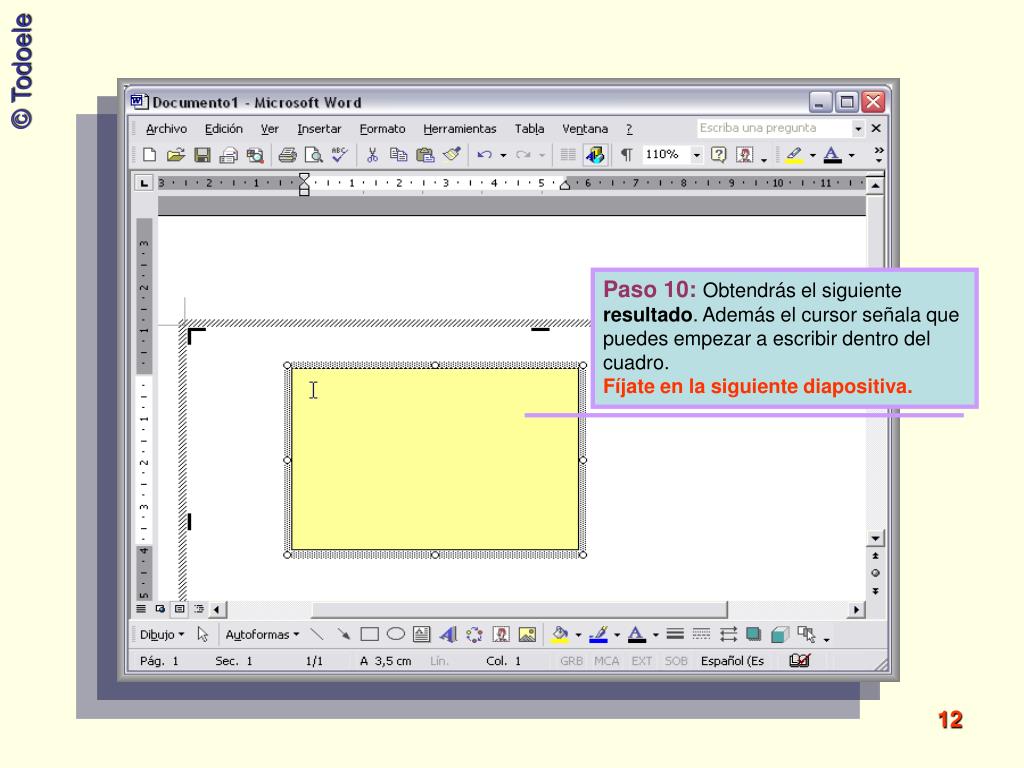Open the Archivo menu

click(x=166, y=129)
